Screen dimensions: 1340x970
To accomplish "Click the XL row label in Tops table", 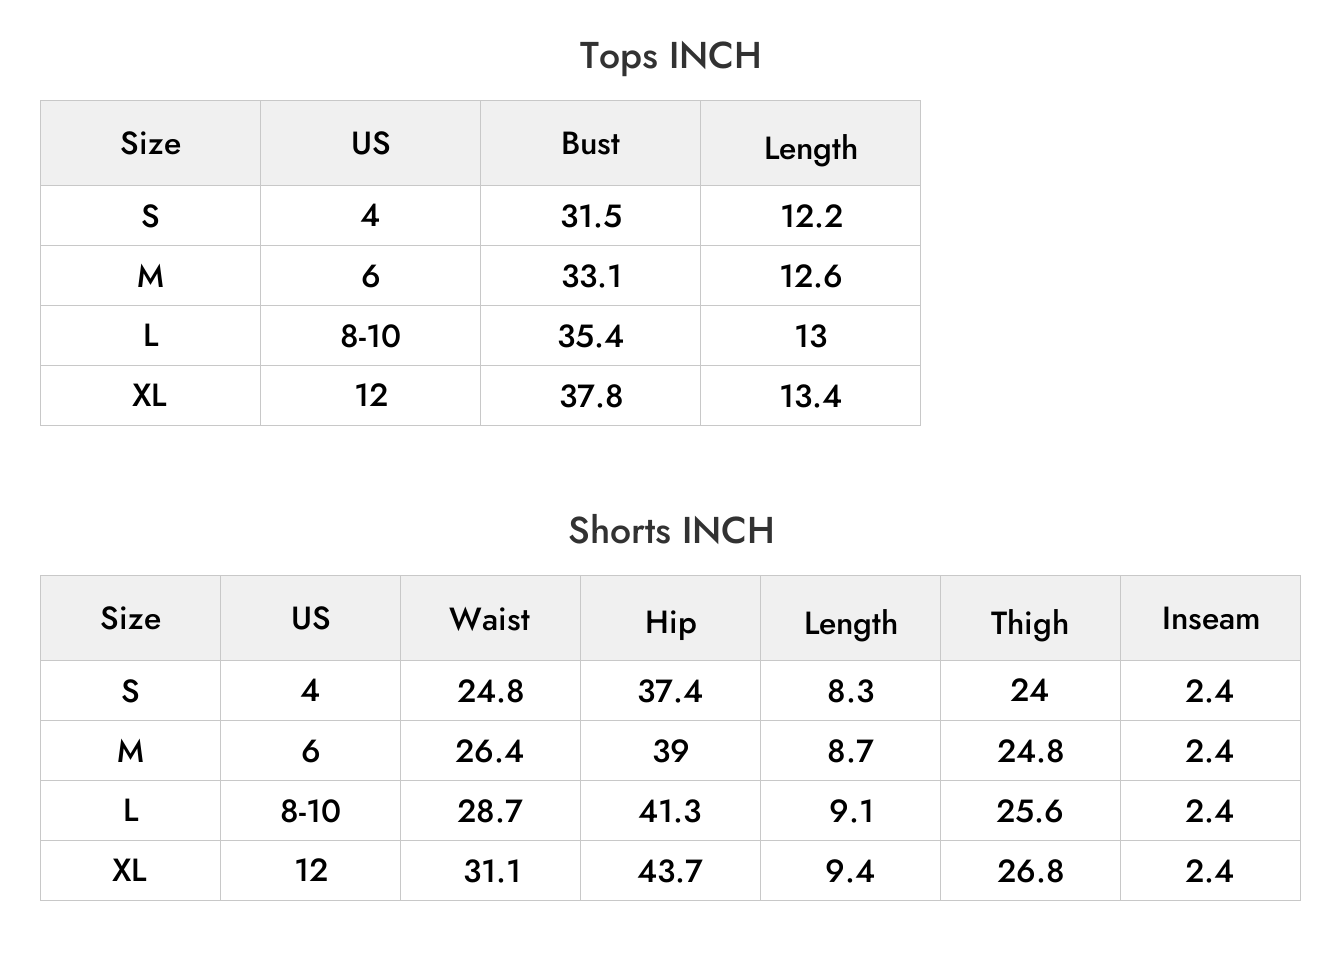I will 149,395.
